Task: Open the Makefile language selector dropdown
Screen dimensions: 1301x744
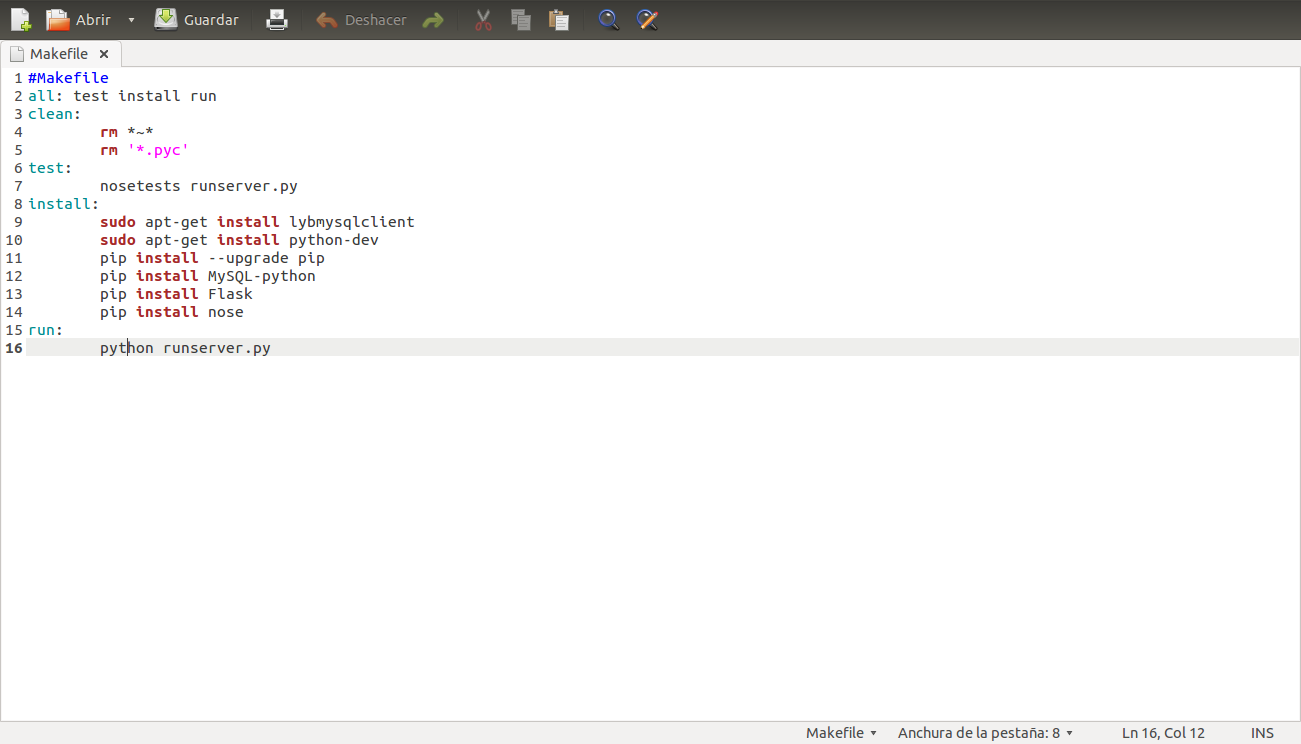Action: [x=841, y=732]
